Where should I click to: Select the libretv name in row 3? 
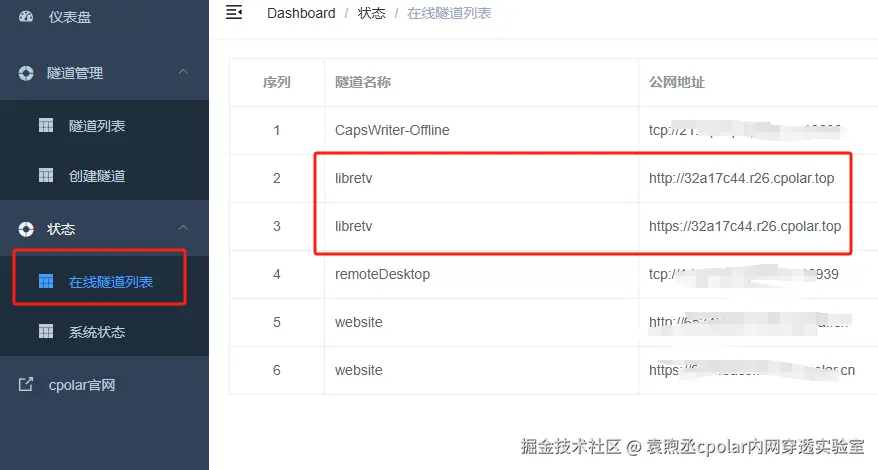353,226
